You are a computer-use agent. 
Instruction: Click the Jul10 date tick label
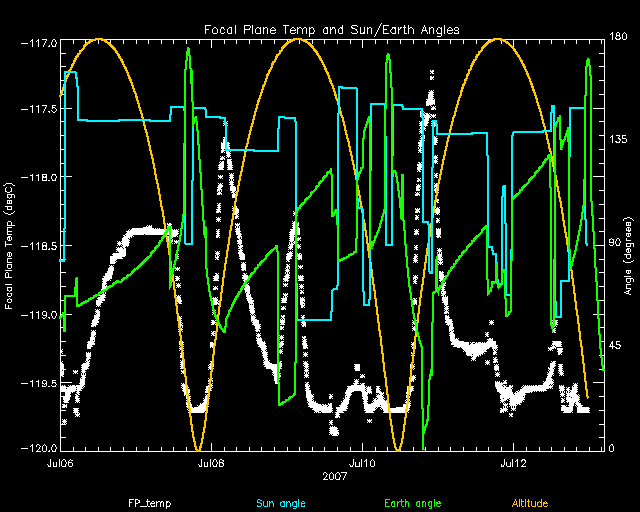pyautogui.click(x=362, y=463)
